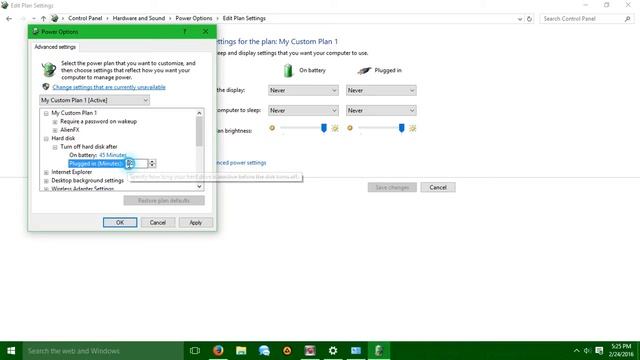Screen dimensions: 640x360
Task: Open the chat bubbles app in taskbar
Action: point(264,350)
